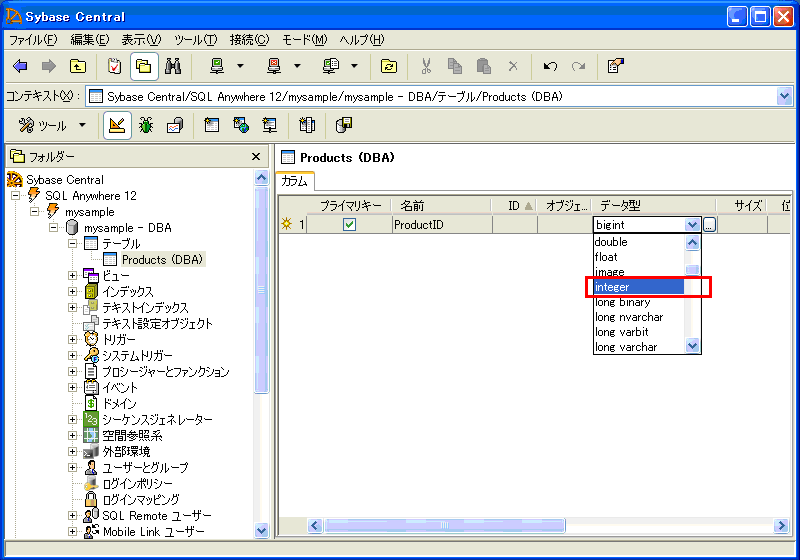The image size is (800, 560).
Task: Click the green connect computer icon
Action: click(217, 66)
